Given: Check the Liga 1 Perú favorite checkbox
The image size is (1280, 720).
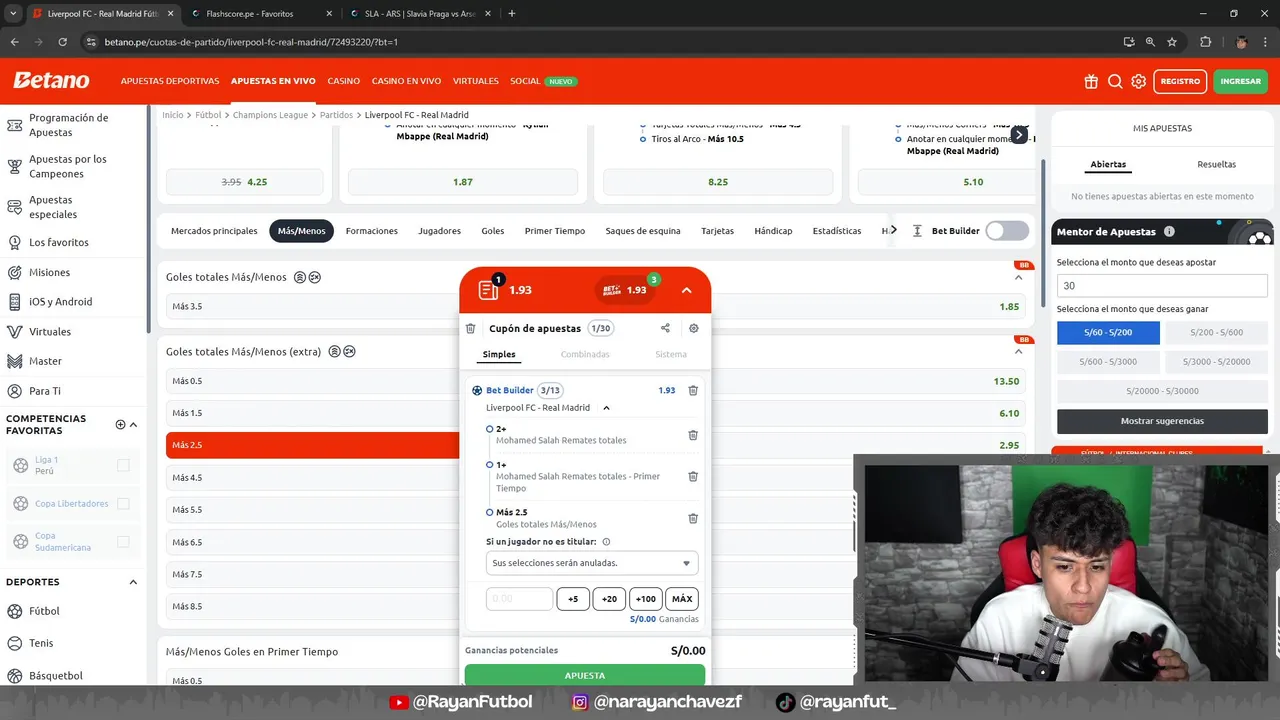Looking at the screenshot, I should (x=123, y=465).
